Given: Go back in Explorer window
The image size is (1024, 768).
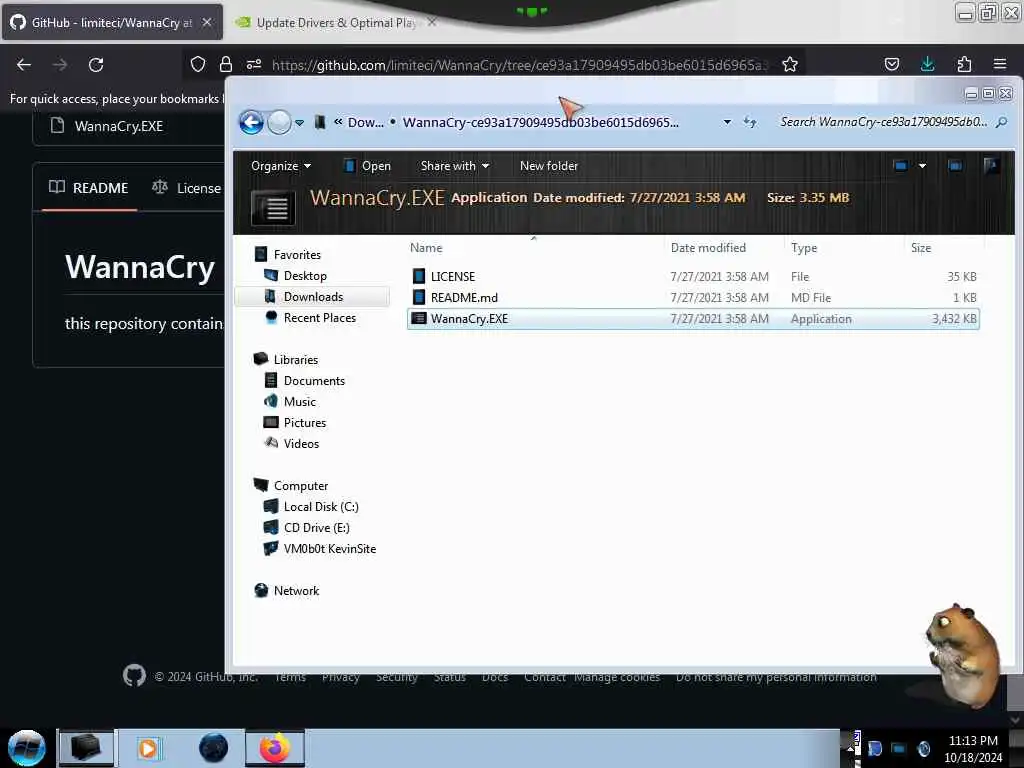Looking at the screenshot, I should pos(251,122).
